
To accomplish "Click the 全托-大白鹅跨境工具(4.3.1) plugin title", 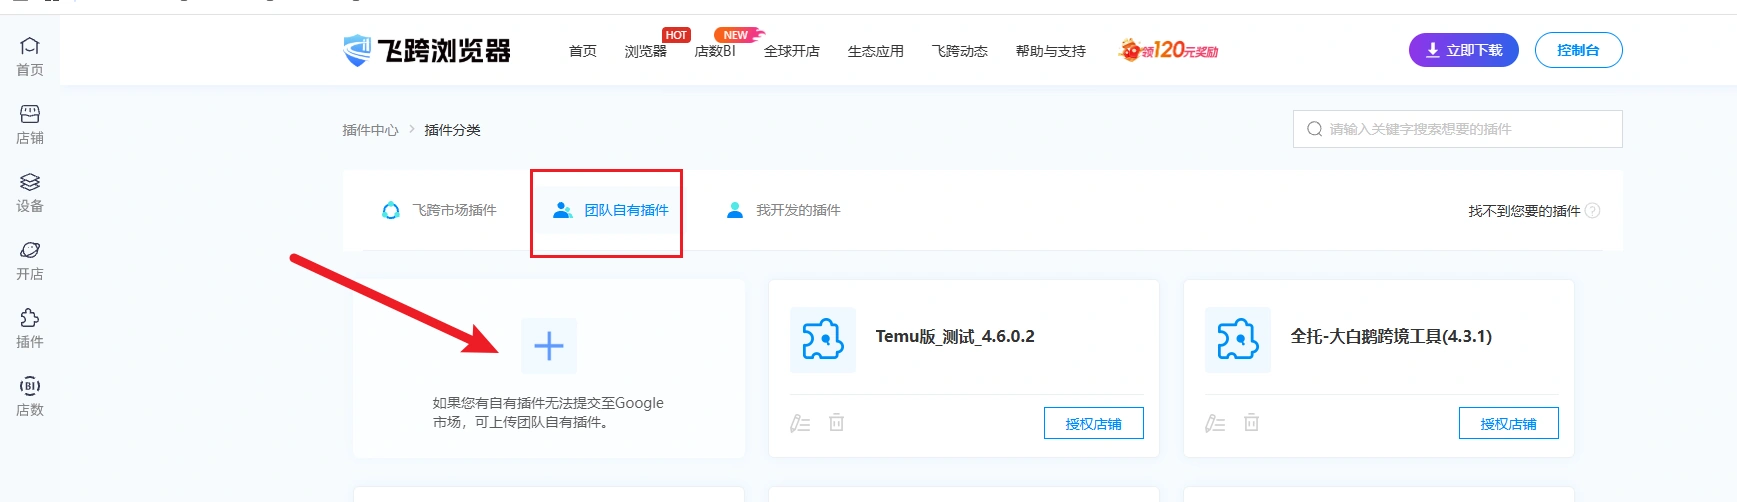I will (1391, 337).
